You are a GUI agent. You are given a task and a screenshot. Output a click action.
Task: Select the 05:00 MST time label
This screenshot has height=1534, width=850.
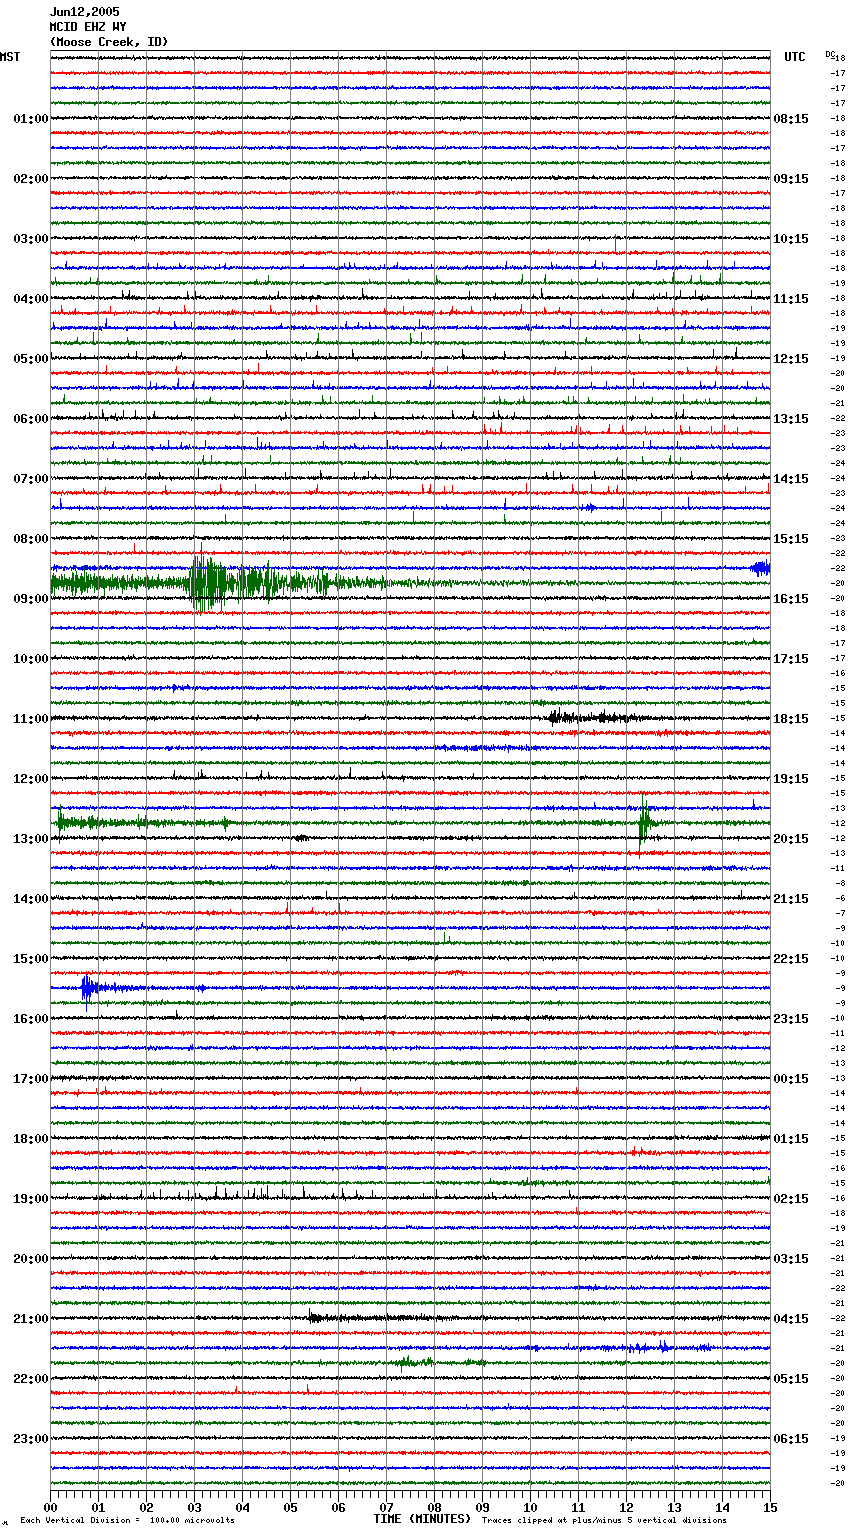(x=30, y=359)
